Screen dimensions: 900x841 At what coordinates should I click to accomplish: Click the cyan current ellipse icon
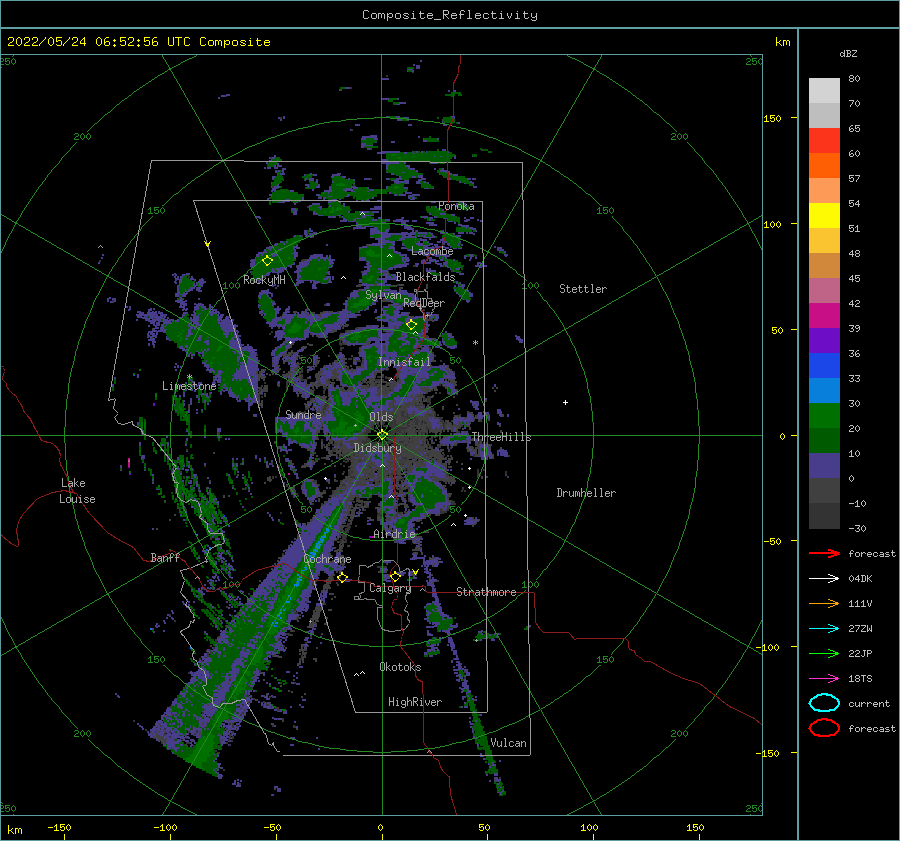(824, 703)
